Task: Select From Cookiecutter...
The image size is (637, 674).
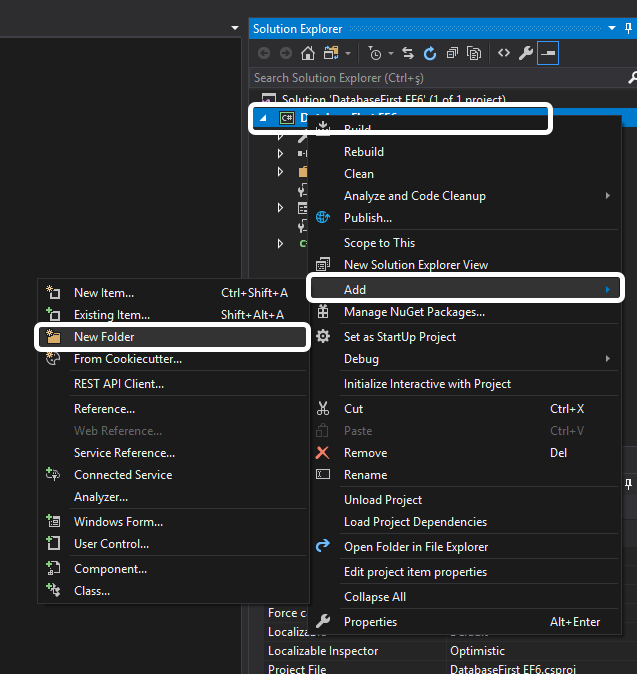Action: coord(173,359)
